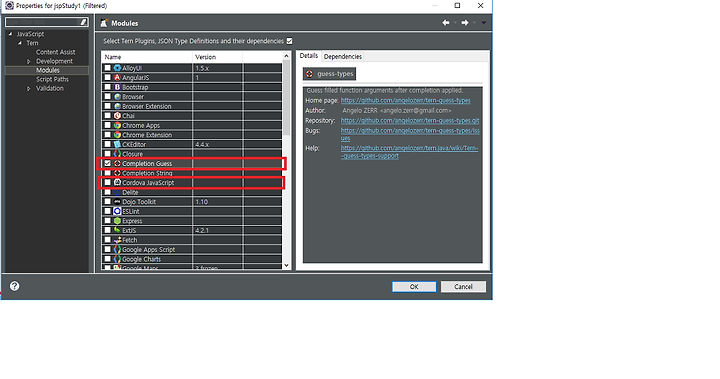Image resolution: width=720 pixels, height=379 pixels.
Task: Click the ExtJS module icon
Action: click(117, 230)
